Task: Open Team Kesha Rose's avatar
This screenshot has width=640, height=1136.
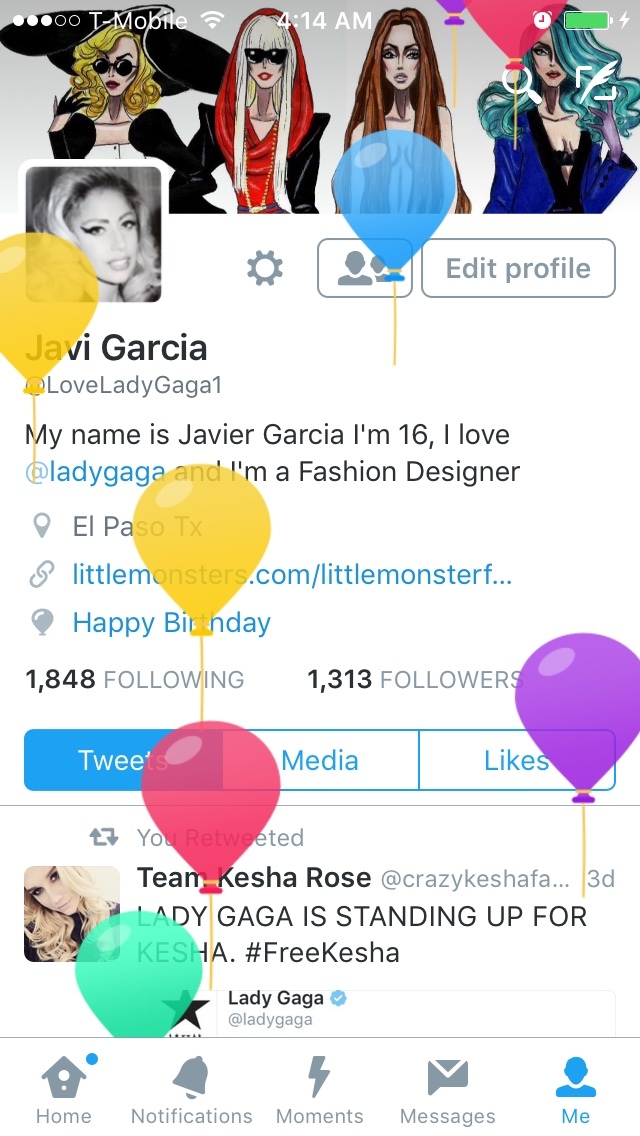Action: 72,914
